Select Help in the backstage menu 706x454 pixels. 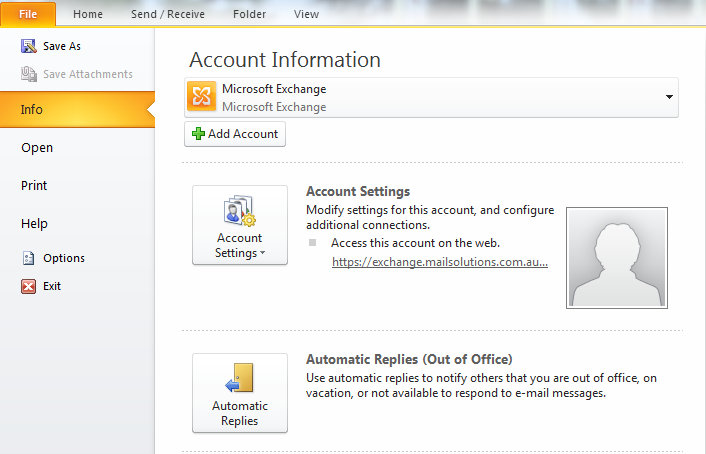[x=35, y=224]
